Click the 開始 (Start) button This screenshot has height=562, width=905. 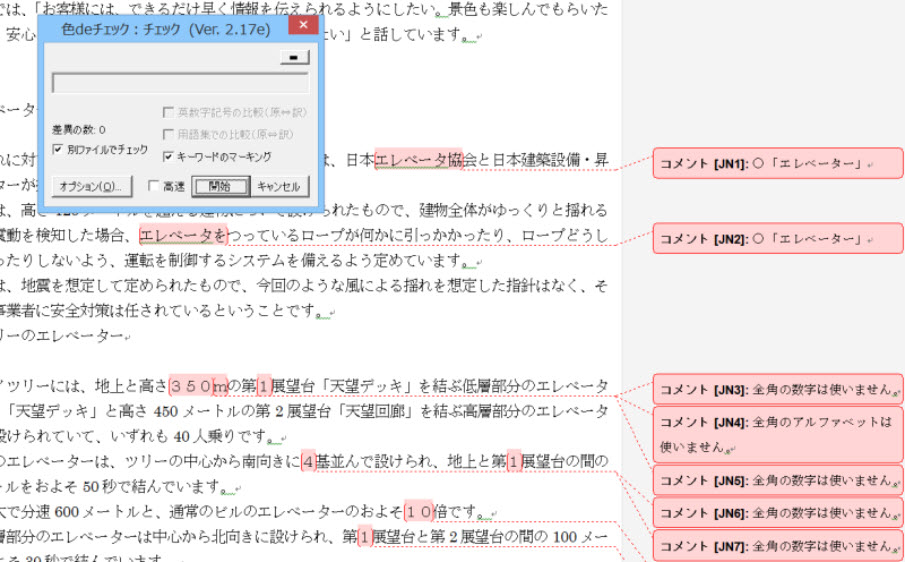click(220, 186)
